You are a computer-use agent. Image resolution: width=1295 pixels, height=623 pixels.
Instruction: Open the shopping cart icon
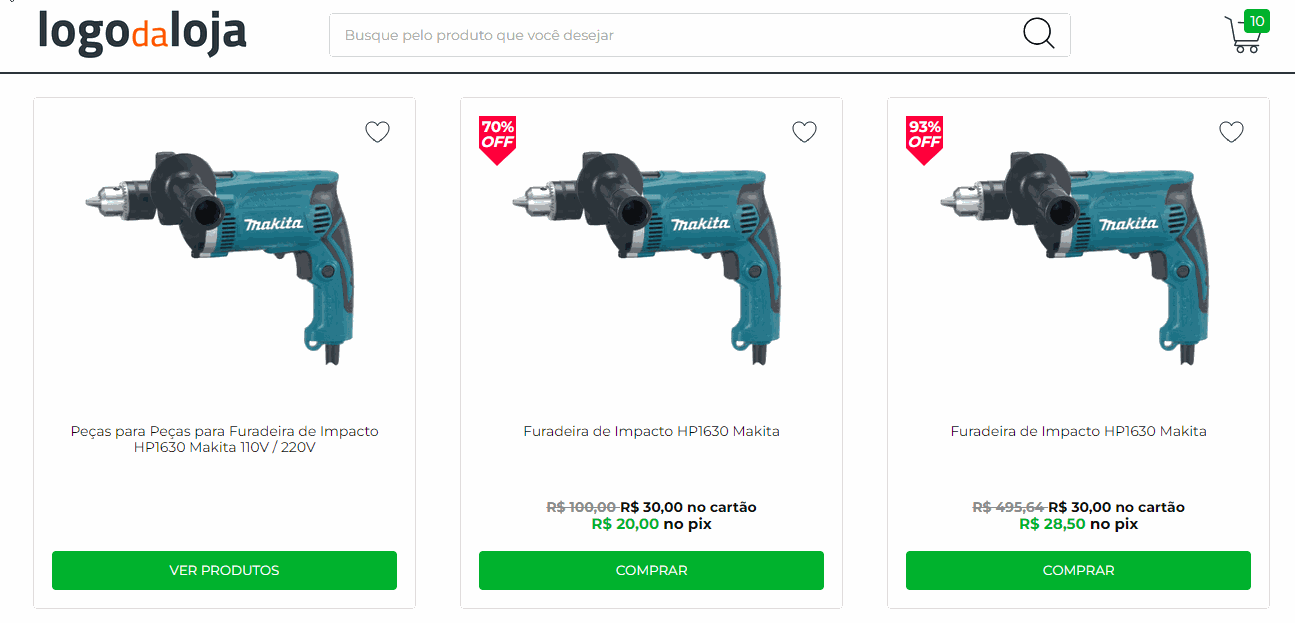click(1242, 35)
